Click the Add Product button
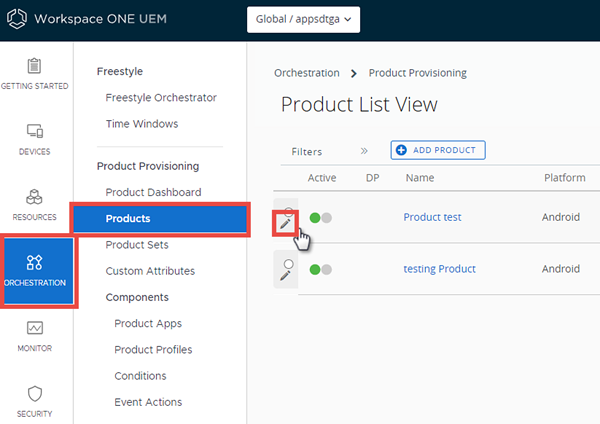The width and height of the screenshot is (600, 424). click(x=438, y=150)
